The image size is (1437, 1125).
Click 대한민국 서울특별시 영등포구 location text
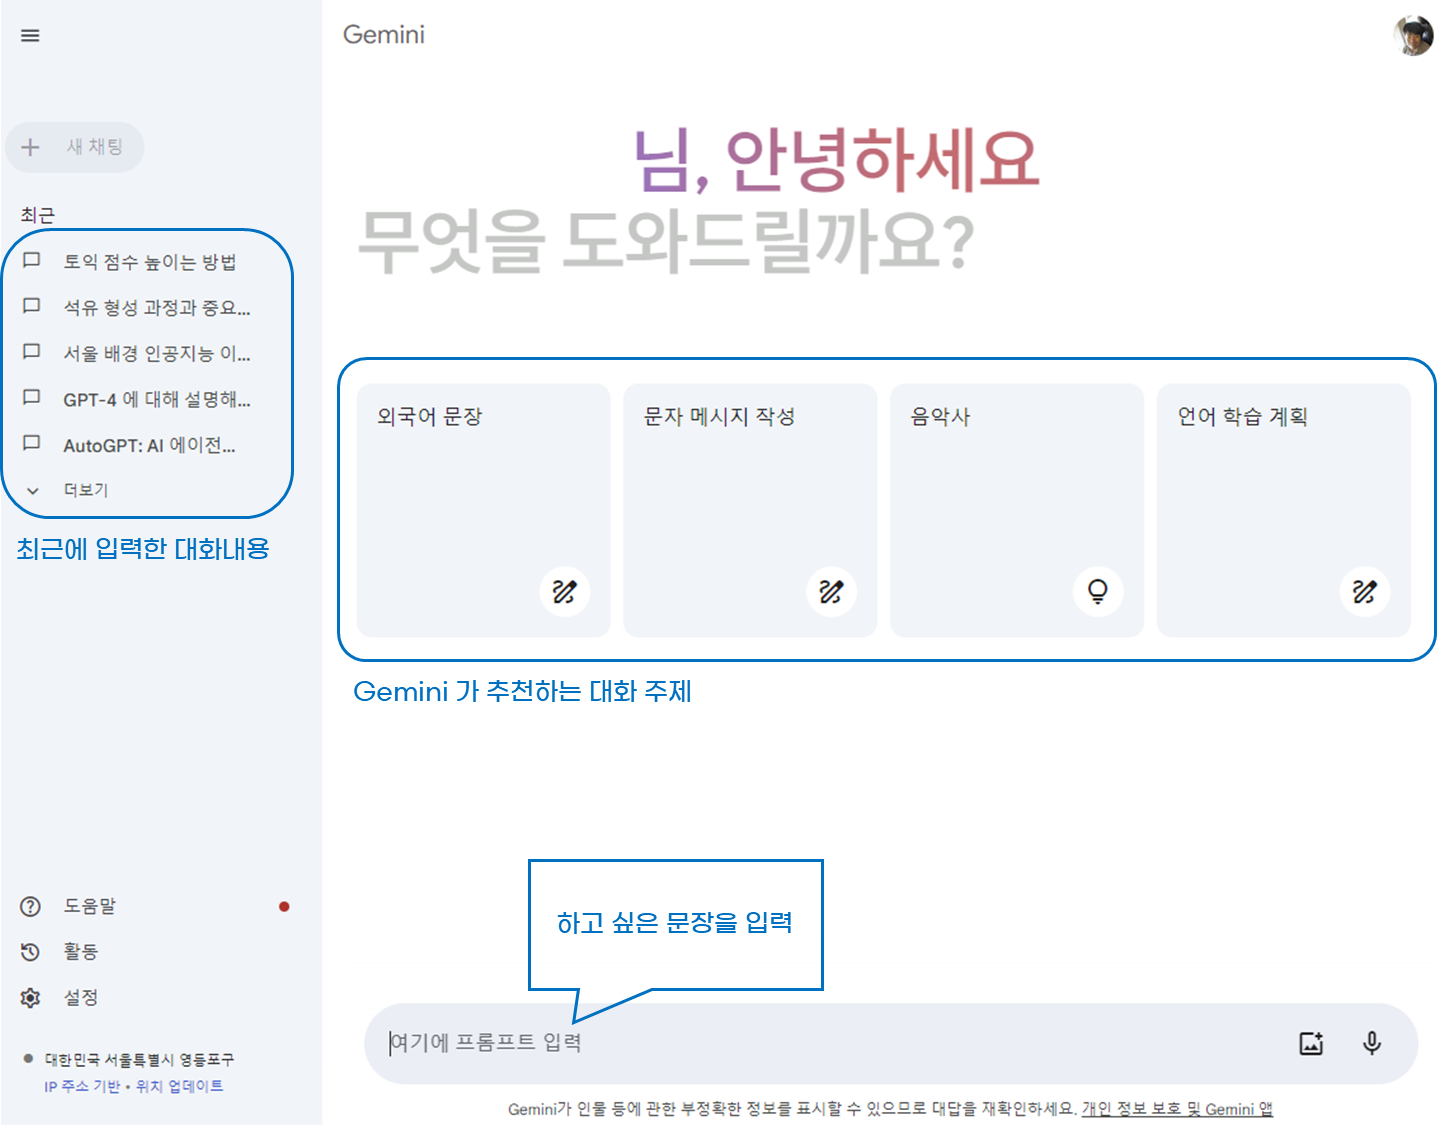139,1060
